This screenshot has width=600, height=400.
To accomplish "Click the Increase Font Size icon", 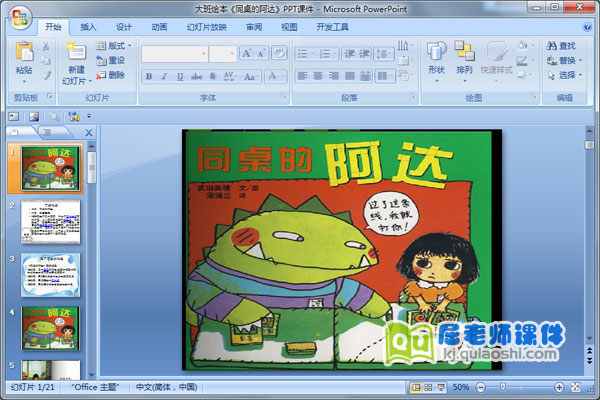I will click(x=246, y=53).
